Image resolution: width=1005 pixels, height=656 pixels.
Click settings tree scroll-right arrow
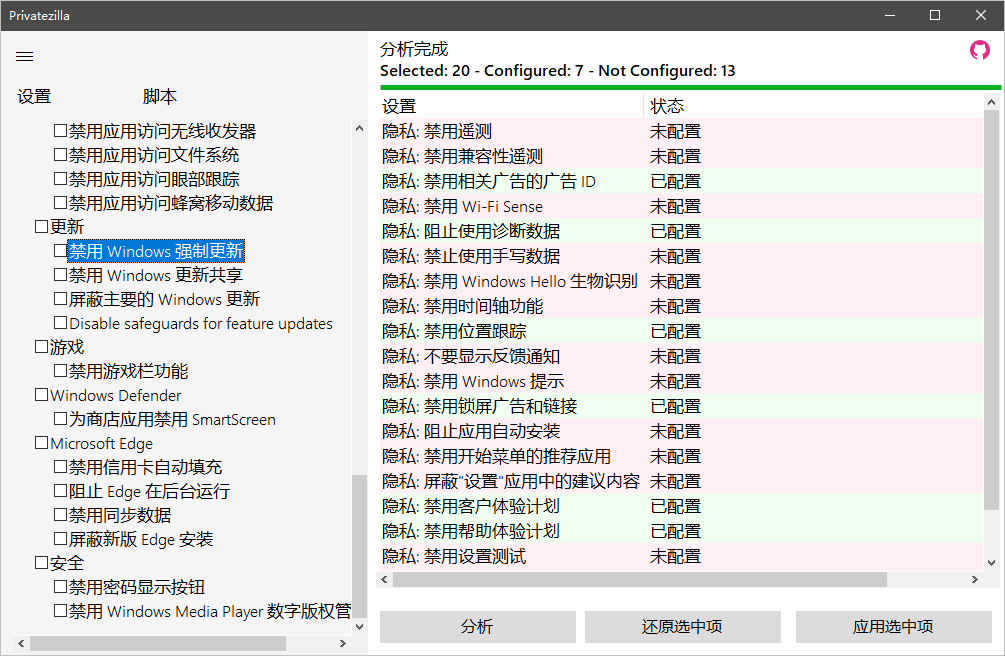pos(343,643)
